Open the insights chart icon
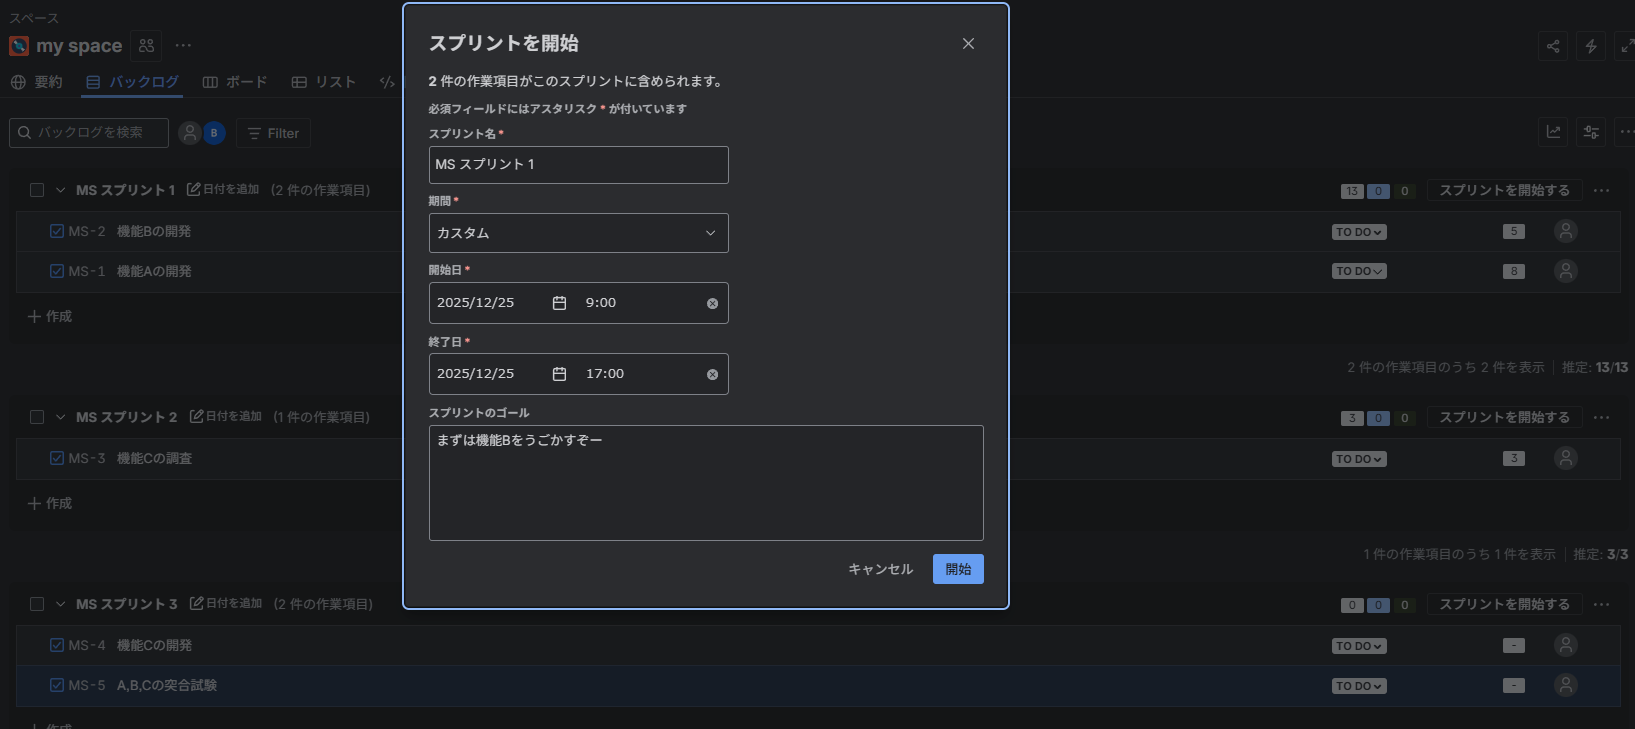1635x729 pixels. pos(1553,132)
